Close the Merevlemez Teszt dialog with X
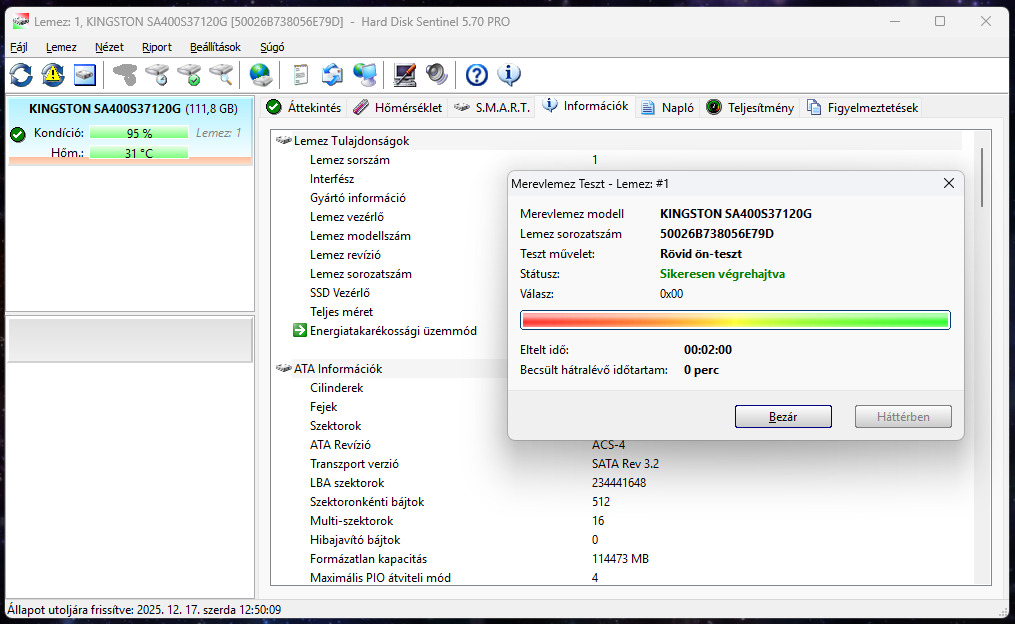The image size is (1015, 624). coord(949,184)
